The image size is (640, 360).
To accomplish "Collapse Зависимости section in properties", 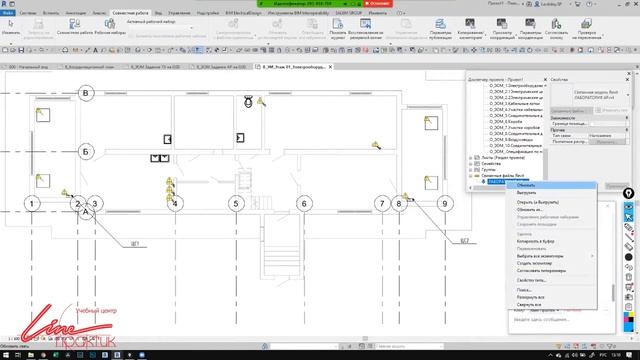I will (627, 118).
